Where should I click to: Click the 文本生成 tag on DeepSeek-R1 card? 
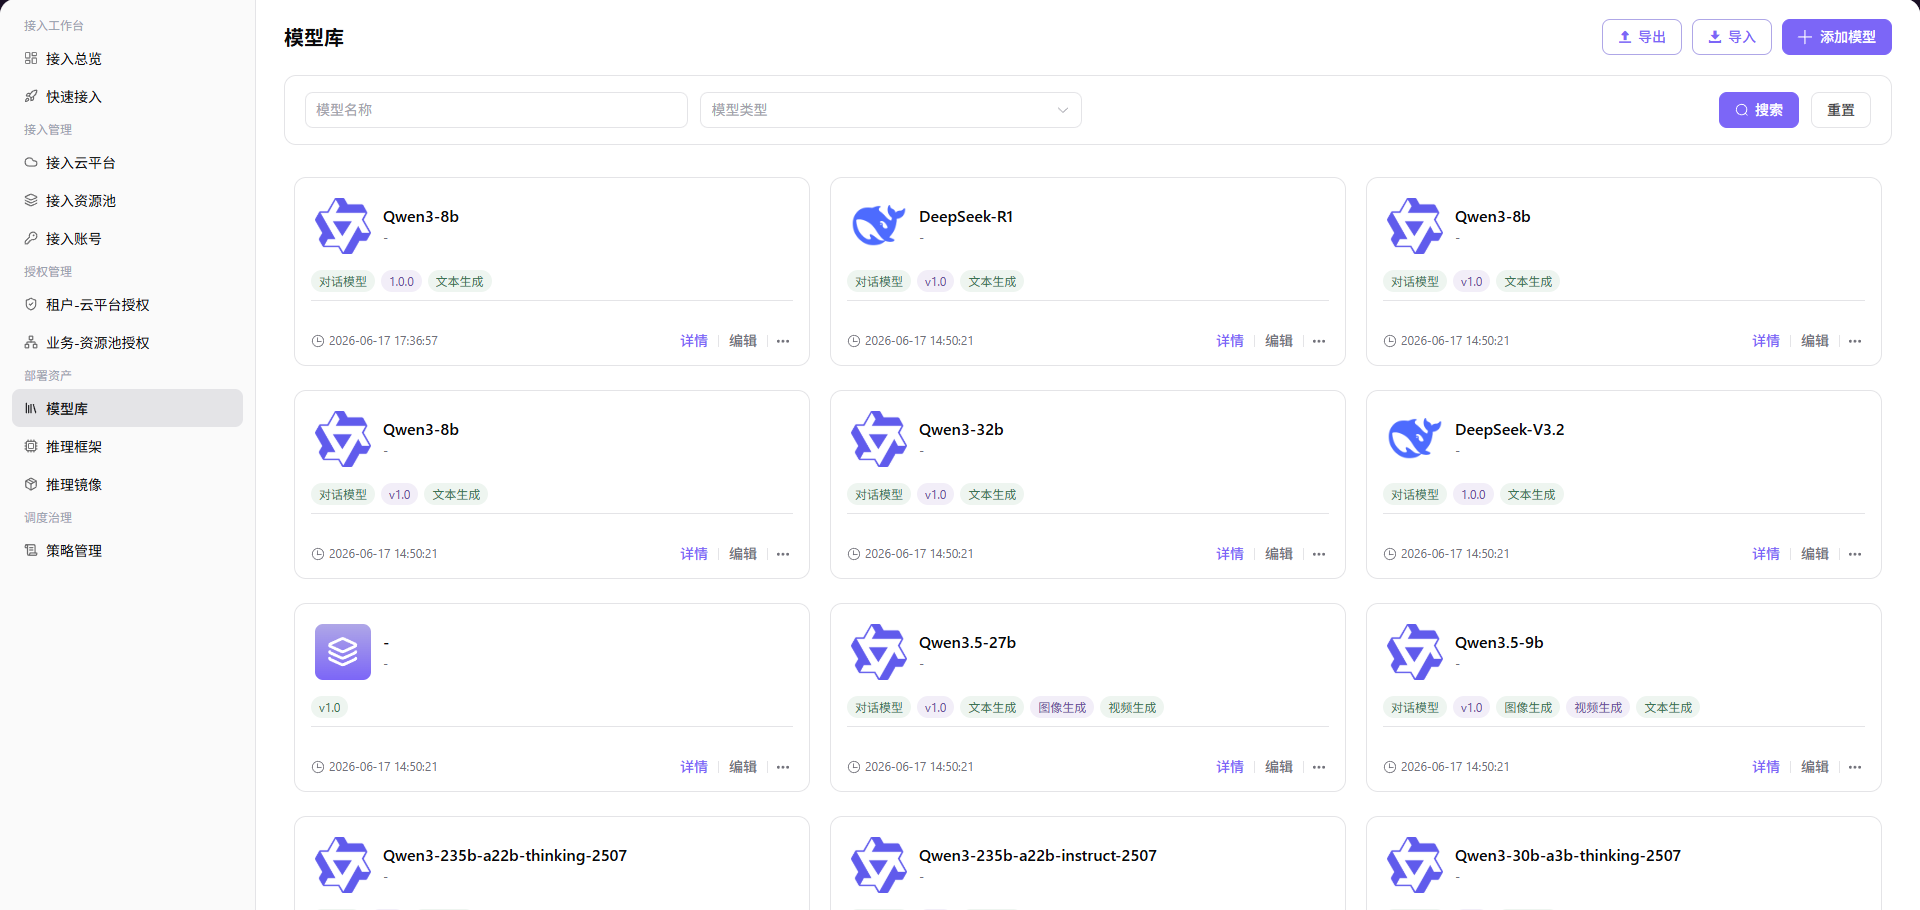click(992, 282)
